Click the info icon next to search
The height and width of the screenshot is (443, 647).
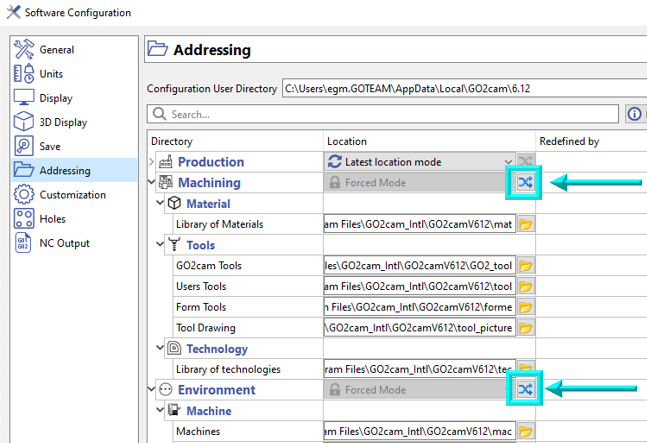[x=633, y=114]
